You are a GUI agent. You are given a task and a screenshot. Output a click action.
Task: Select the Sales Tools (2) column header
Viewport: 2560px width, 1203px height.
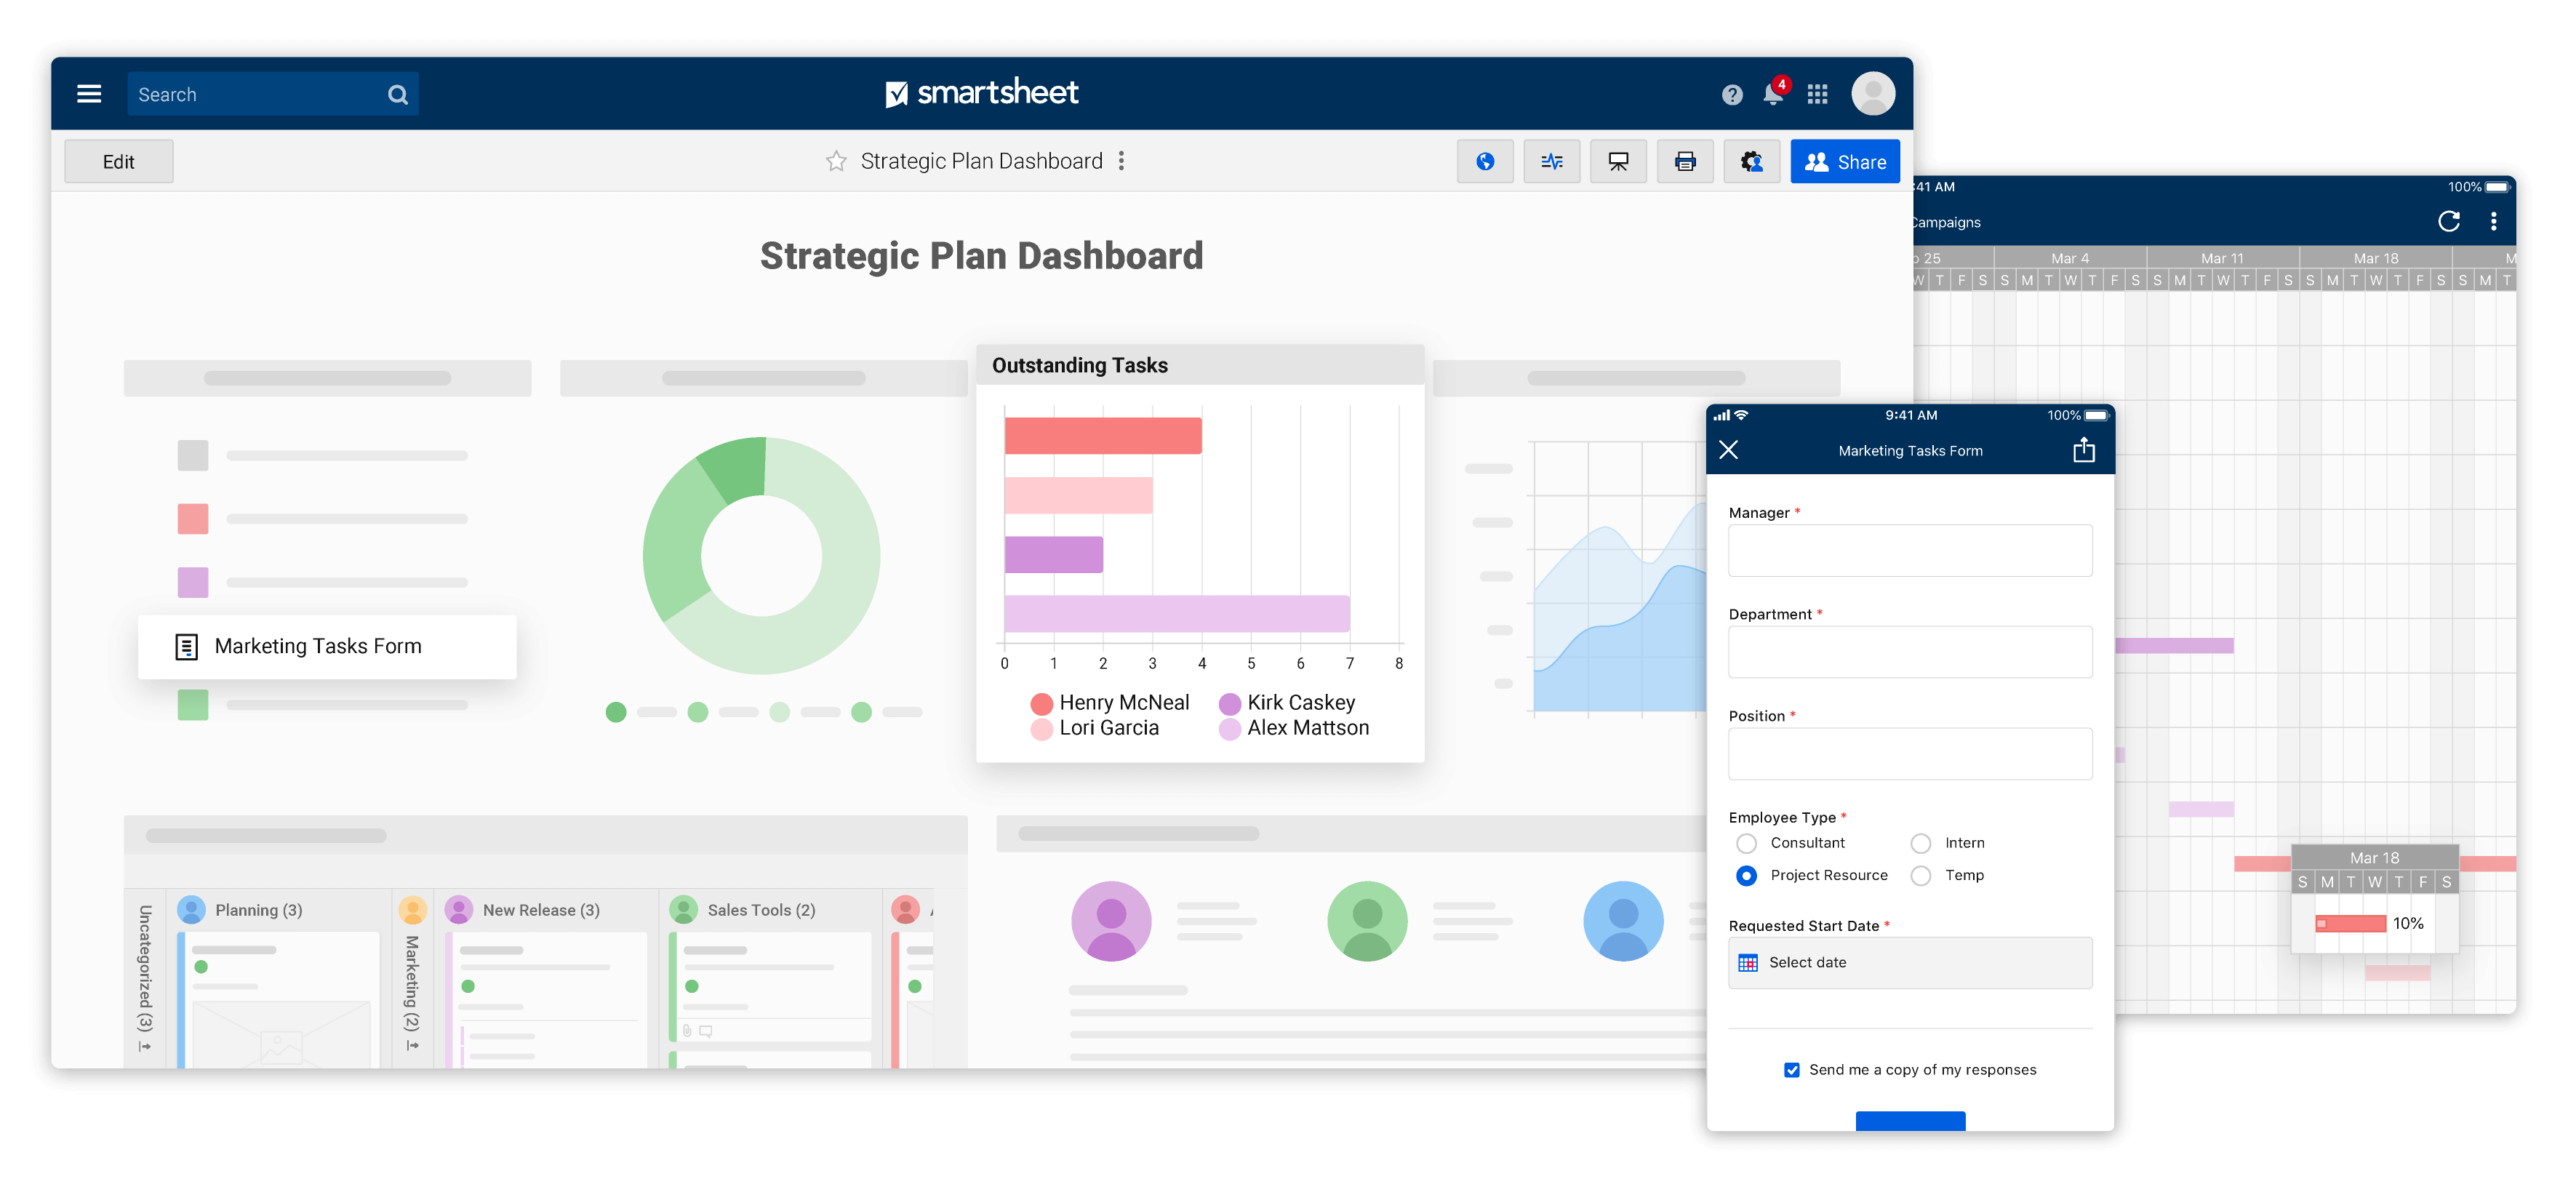point(760,910)
